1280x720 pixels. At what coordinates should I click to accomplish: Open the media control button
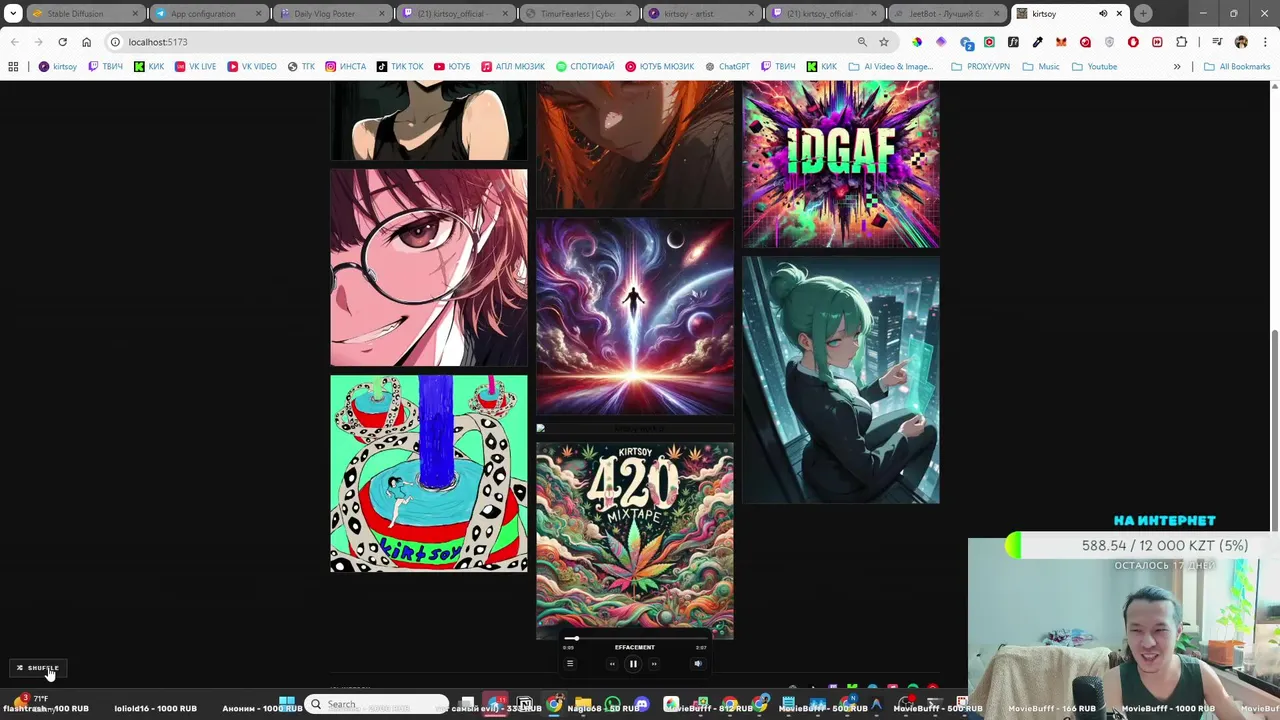click(x=1217, y=42)
